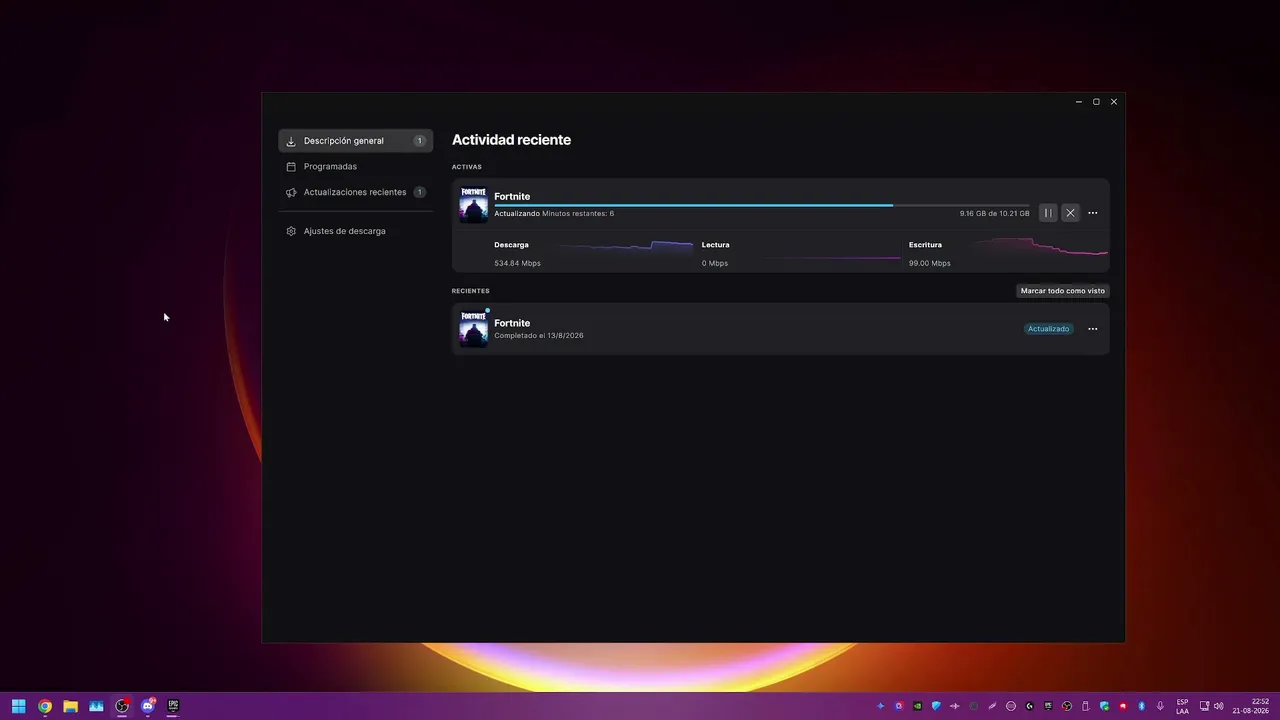Click the Lectura speed graph
Image resolution: width=1280 pixels, height=720 pixels.
pos(832,257)
